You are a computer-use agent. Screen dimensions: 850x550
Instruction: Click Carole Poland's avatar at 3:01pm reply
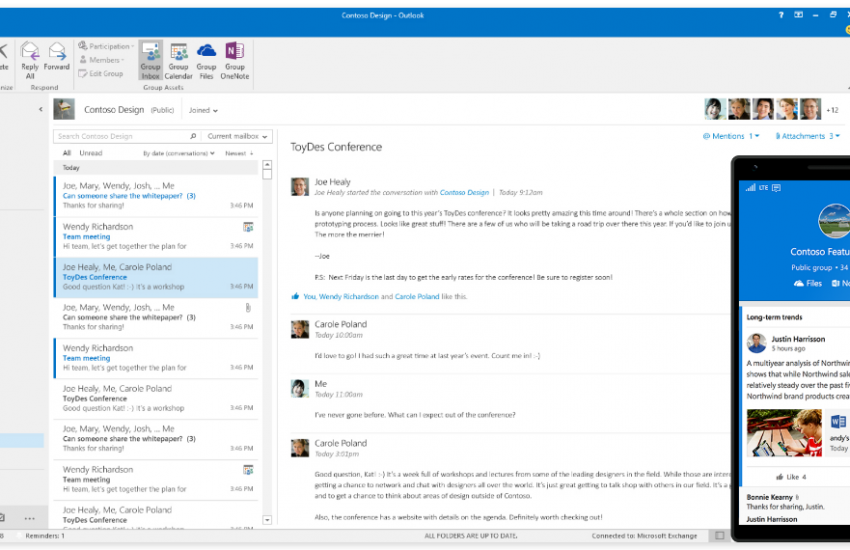click(x=300, y=448)
